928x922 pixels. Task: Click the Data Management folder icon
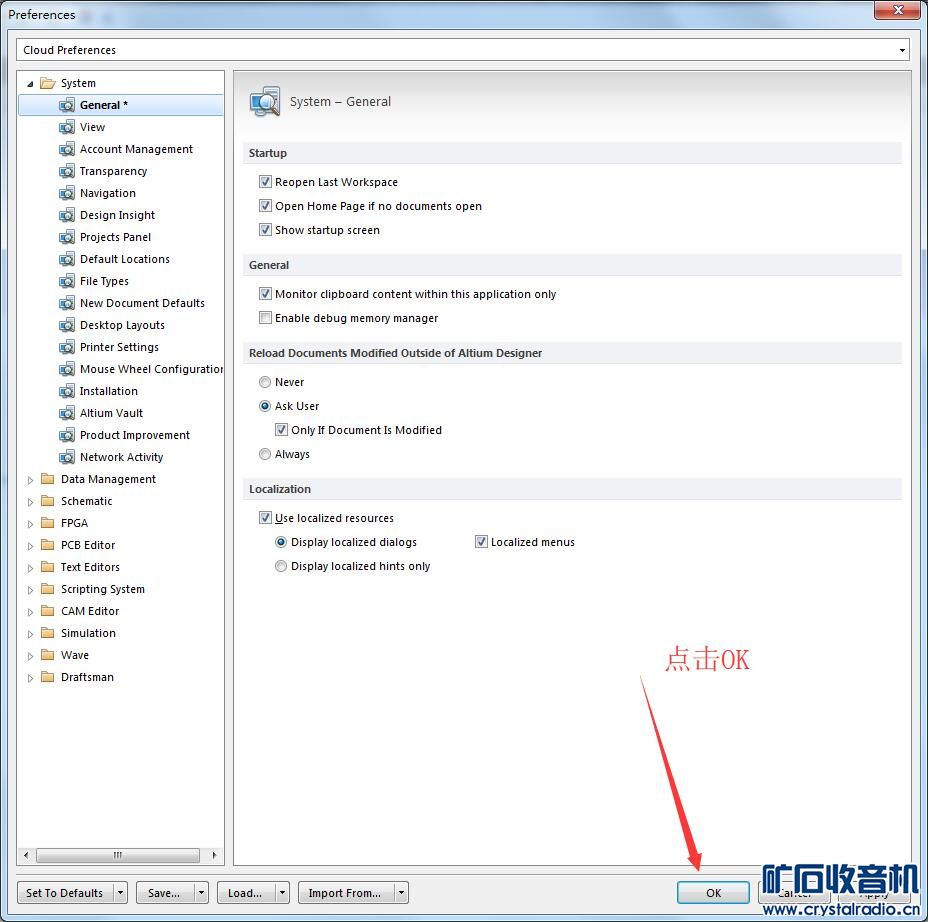[47, 479]
